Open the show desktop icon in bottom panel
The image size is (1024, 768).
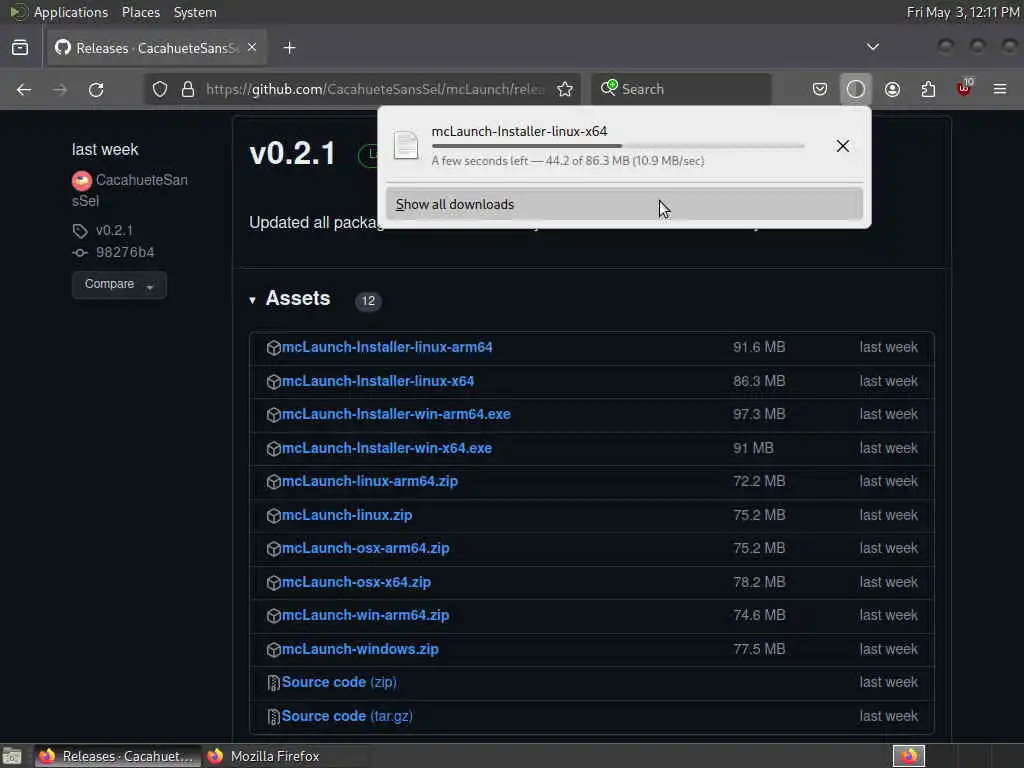[x=12, y=756]
